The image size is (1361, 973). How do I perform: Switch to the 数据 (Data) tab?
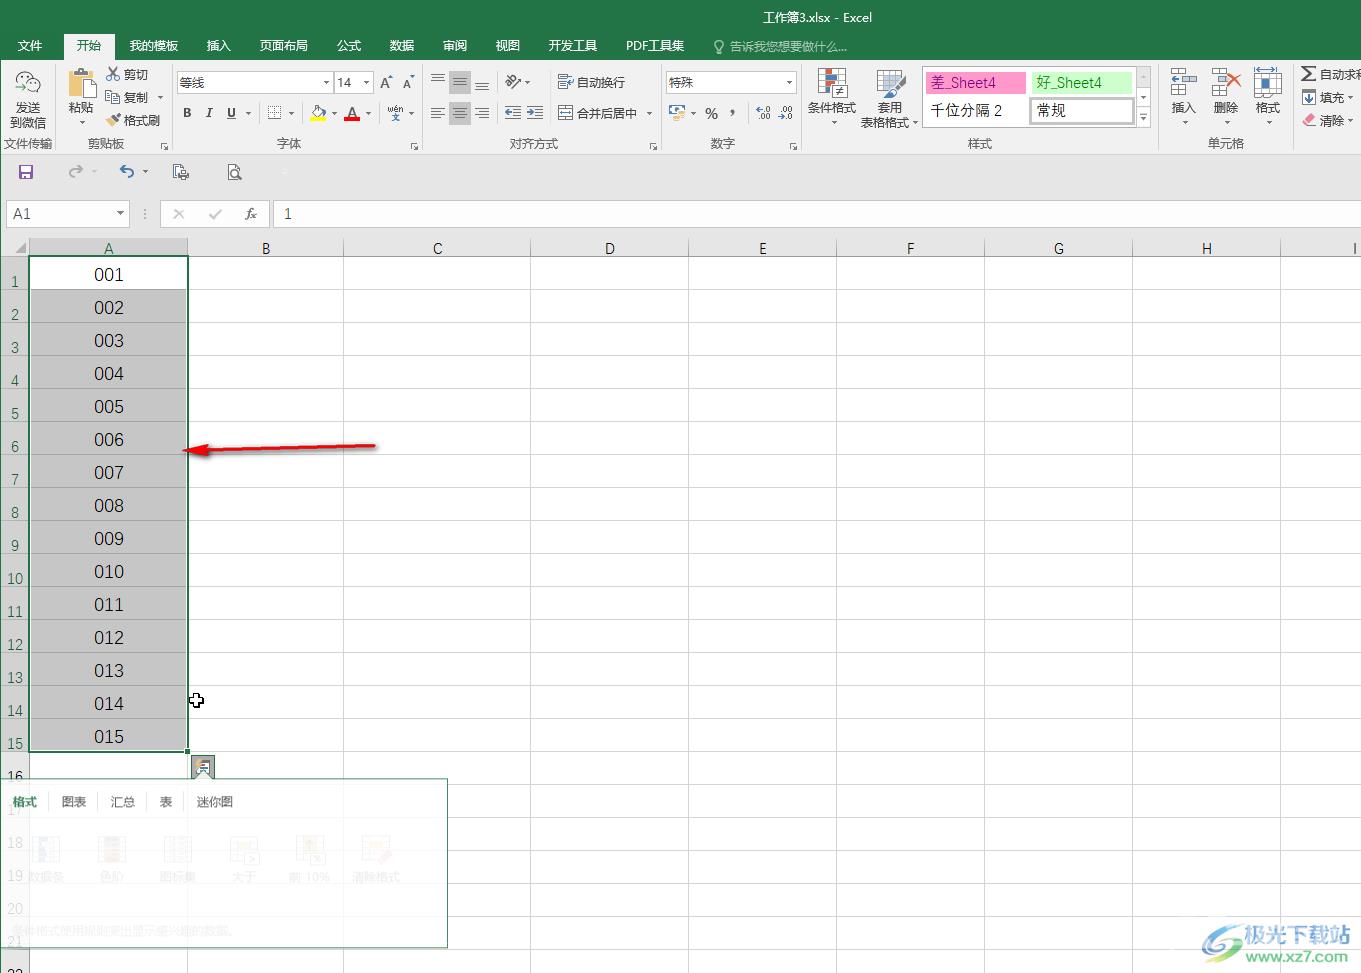(x=402, y=45)
